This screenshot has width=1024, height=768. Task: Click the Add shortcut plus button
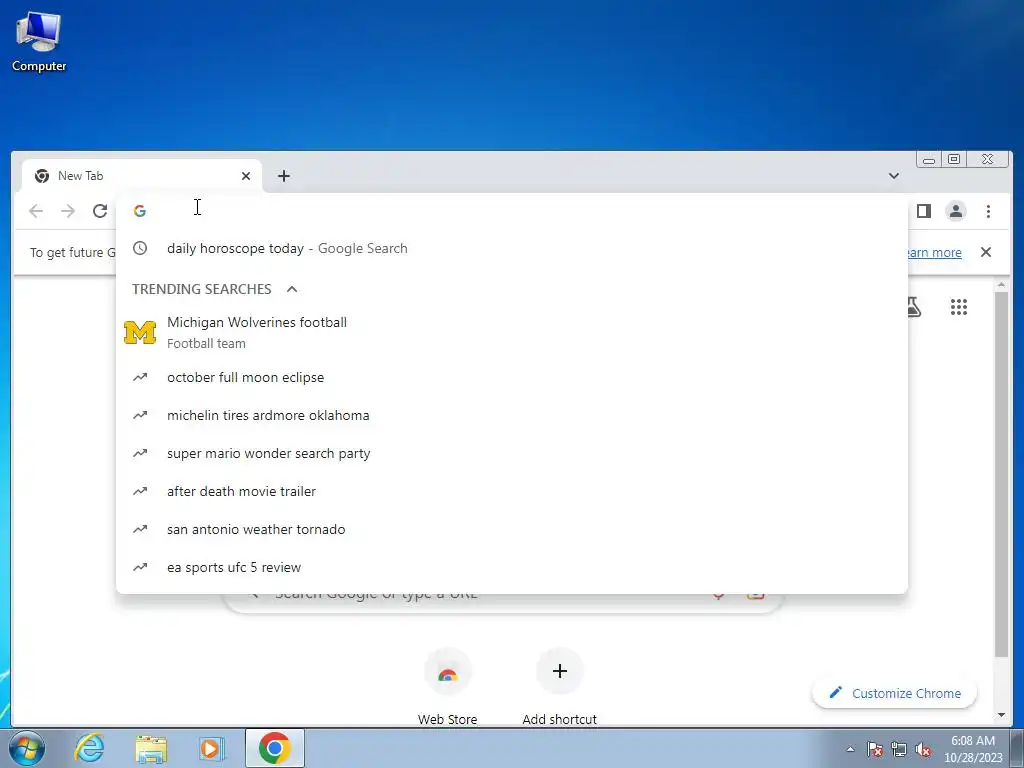[560, 671]
